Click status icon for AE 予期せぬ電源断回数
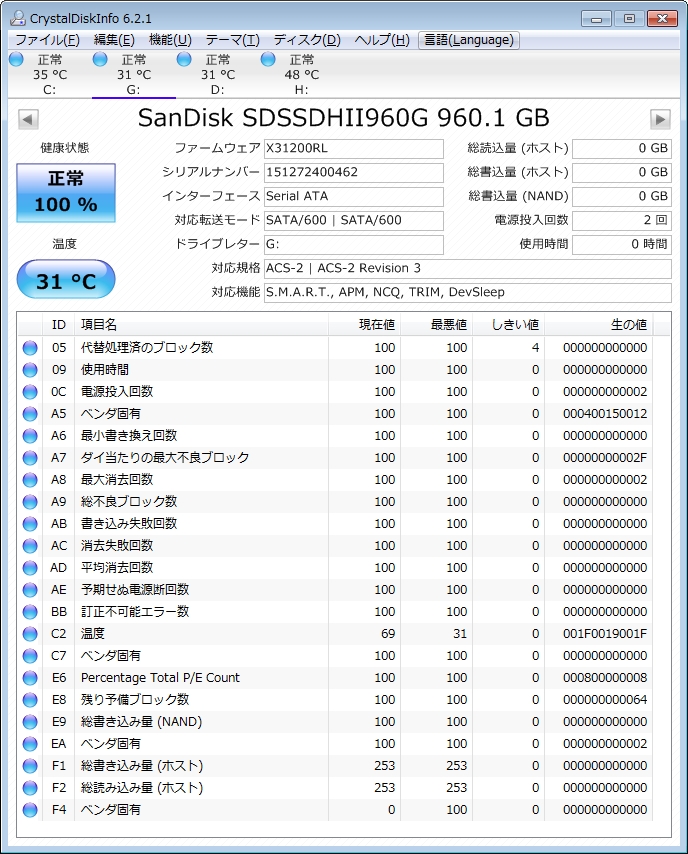Image resolution: width=688 pixels, height=854 pixels. click(x=30, y=590)
